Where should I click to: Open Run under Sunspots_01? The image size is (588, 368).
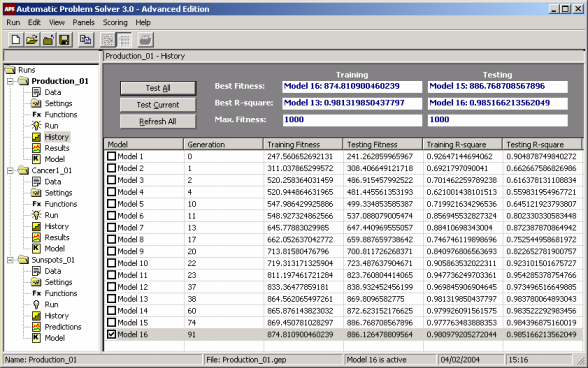tap(51, 304)
